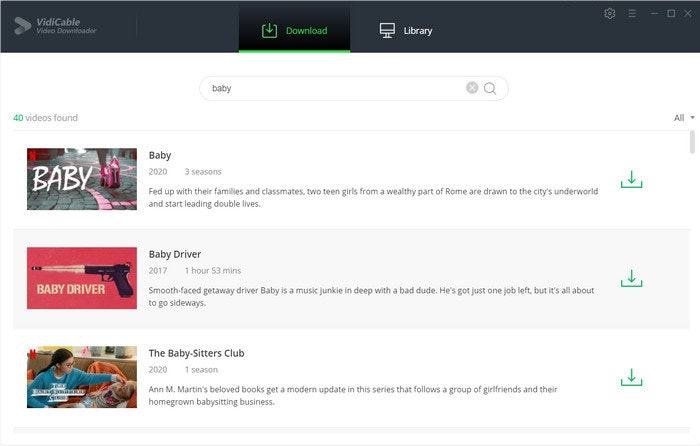
Task: Click the magnifier search icon
Action: point(490,88)
